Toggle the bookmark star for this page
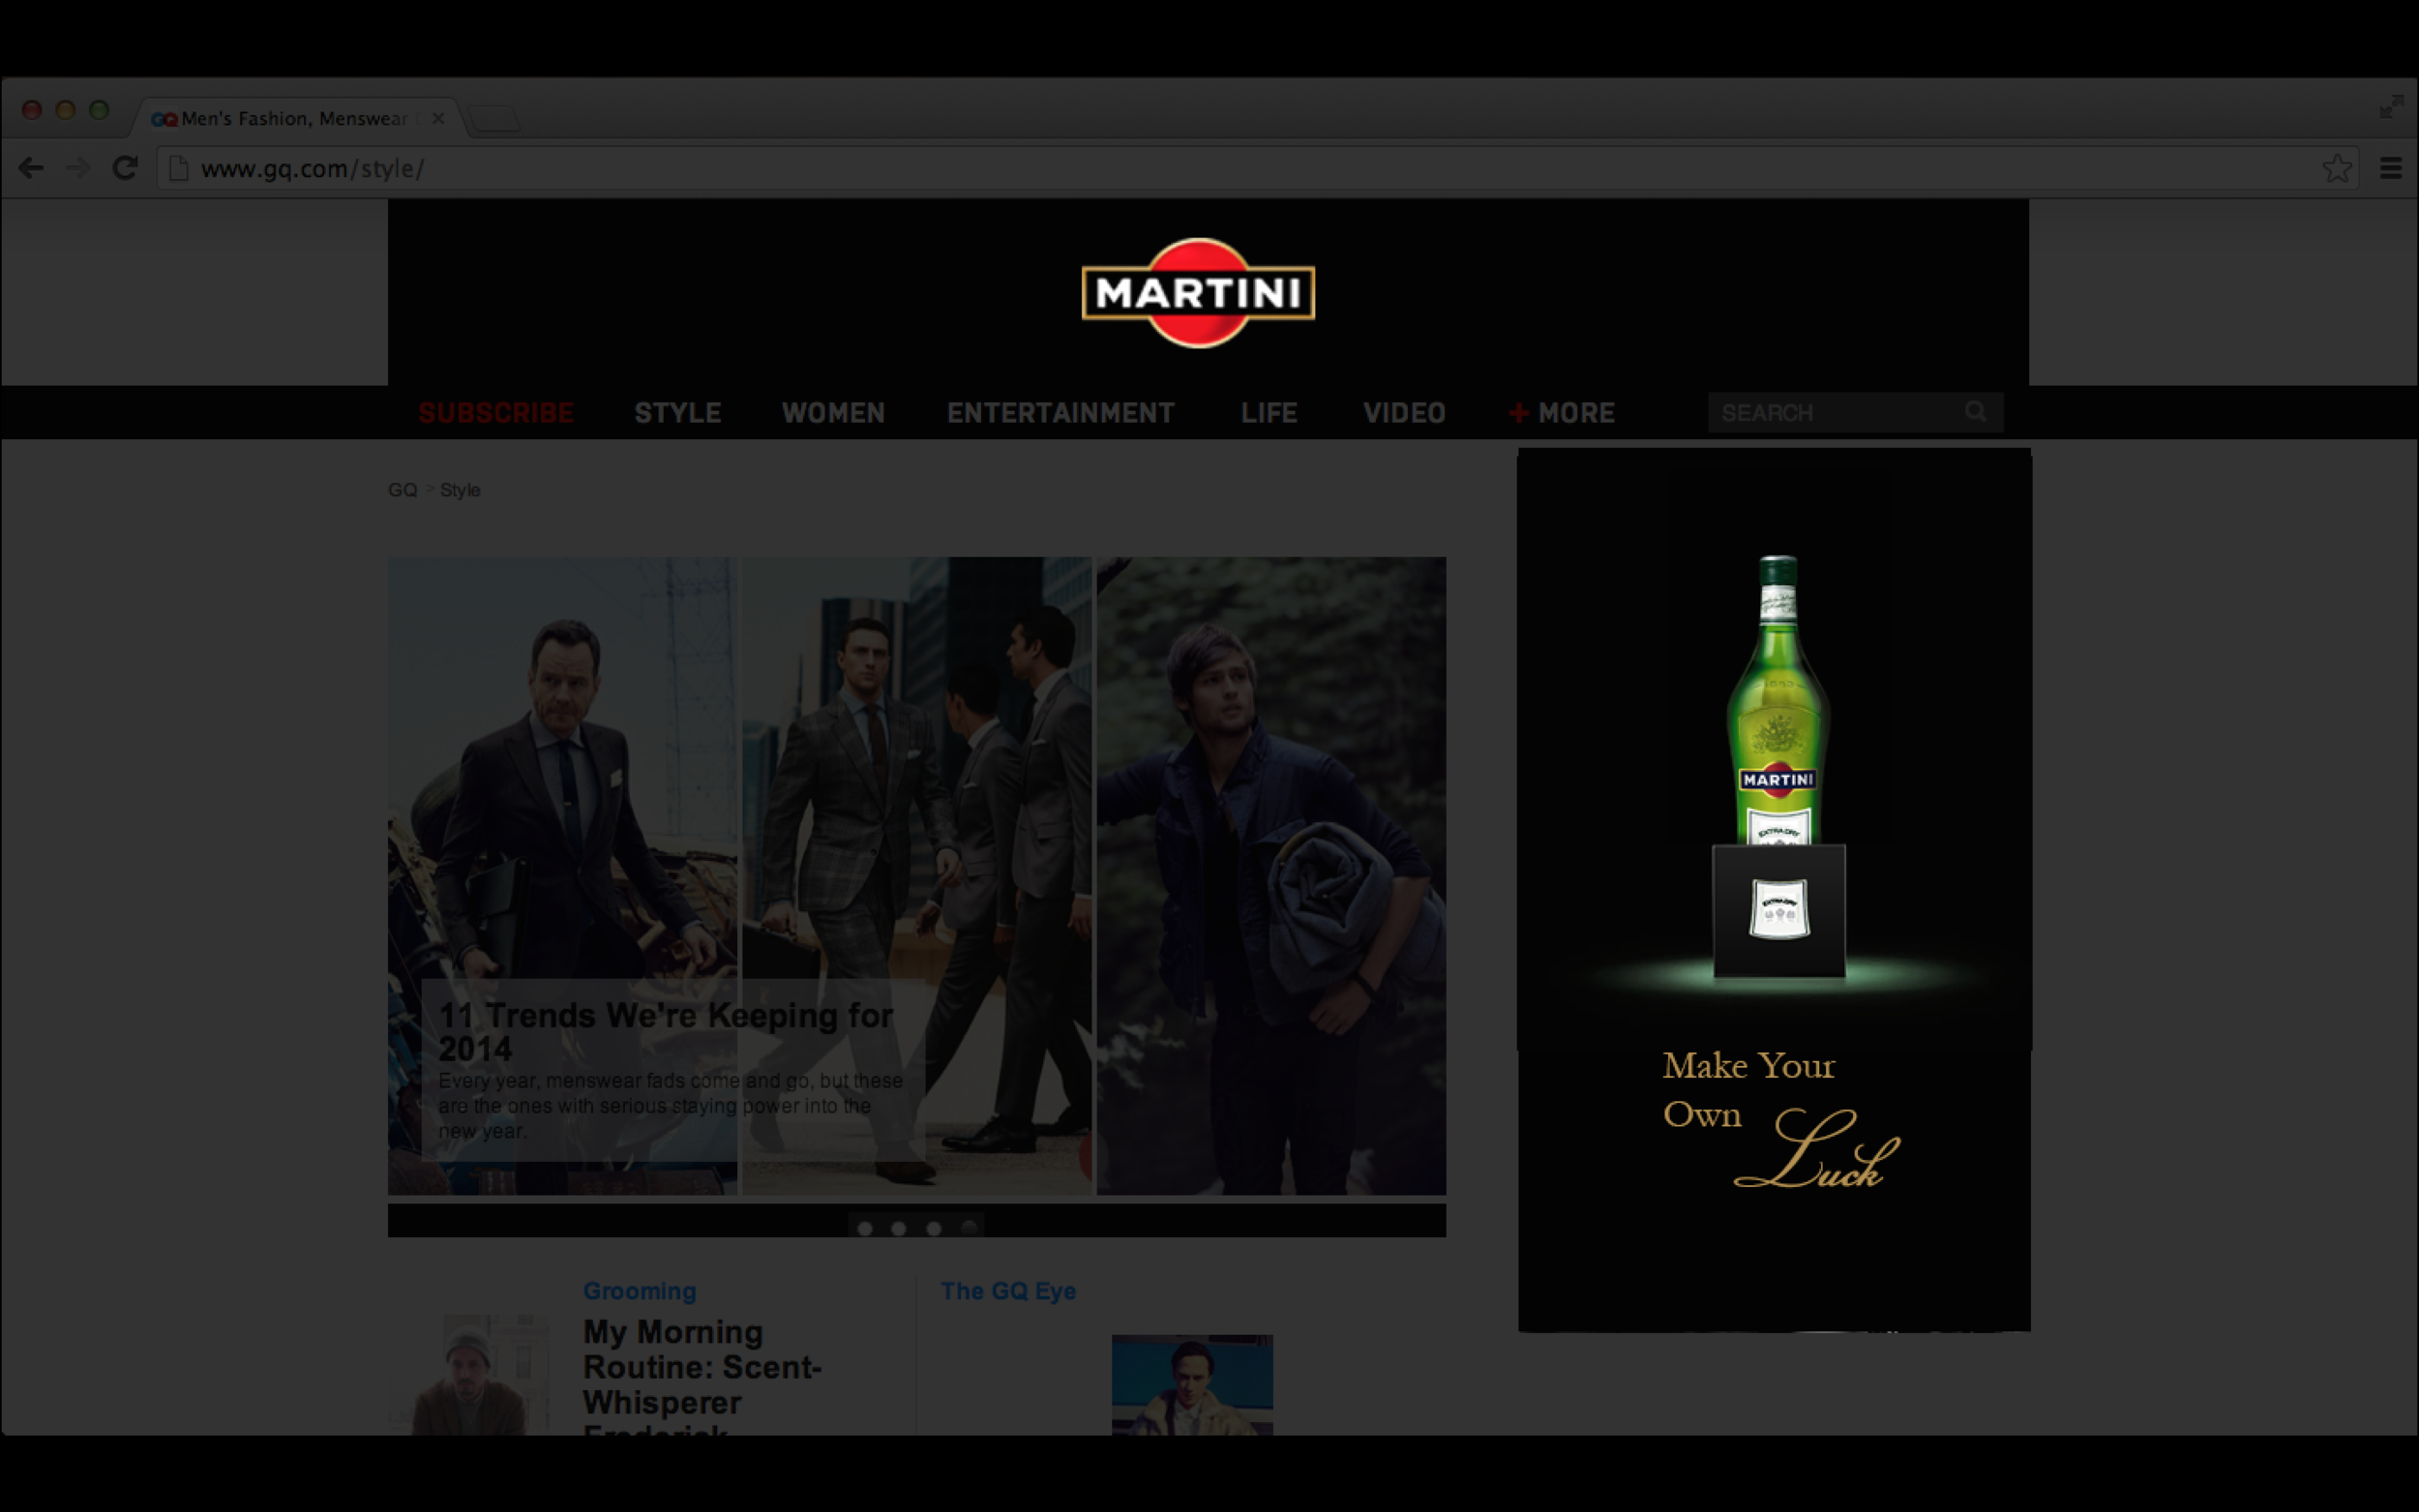2419x1512 pixels. click(2337, 167)
